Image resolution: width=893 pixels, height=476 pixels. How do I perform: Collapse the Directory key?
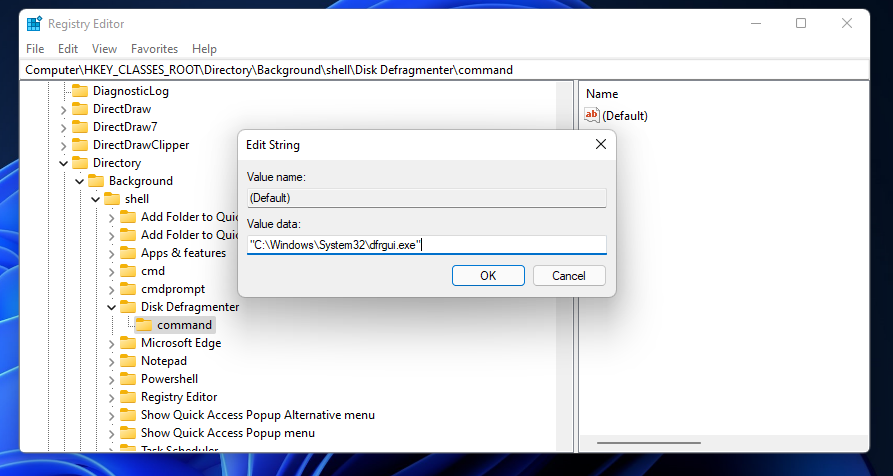pos(63,163)
